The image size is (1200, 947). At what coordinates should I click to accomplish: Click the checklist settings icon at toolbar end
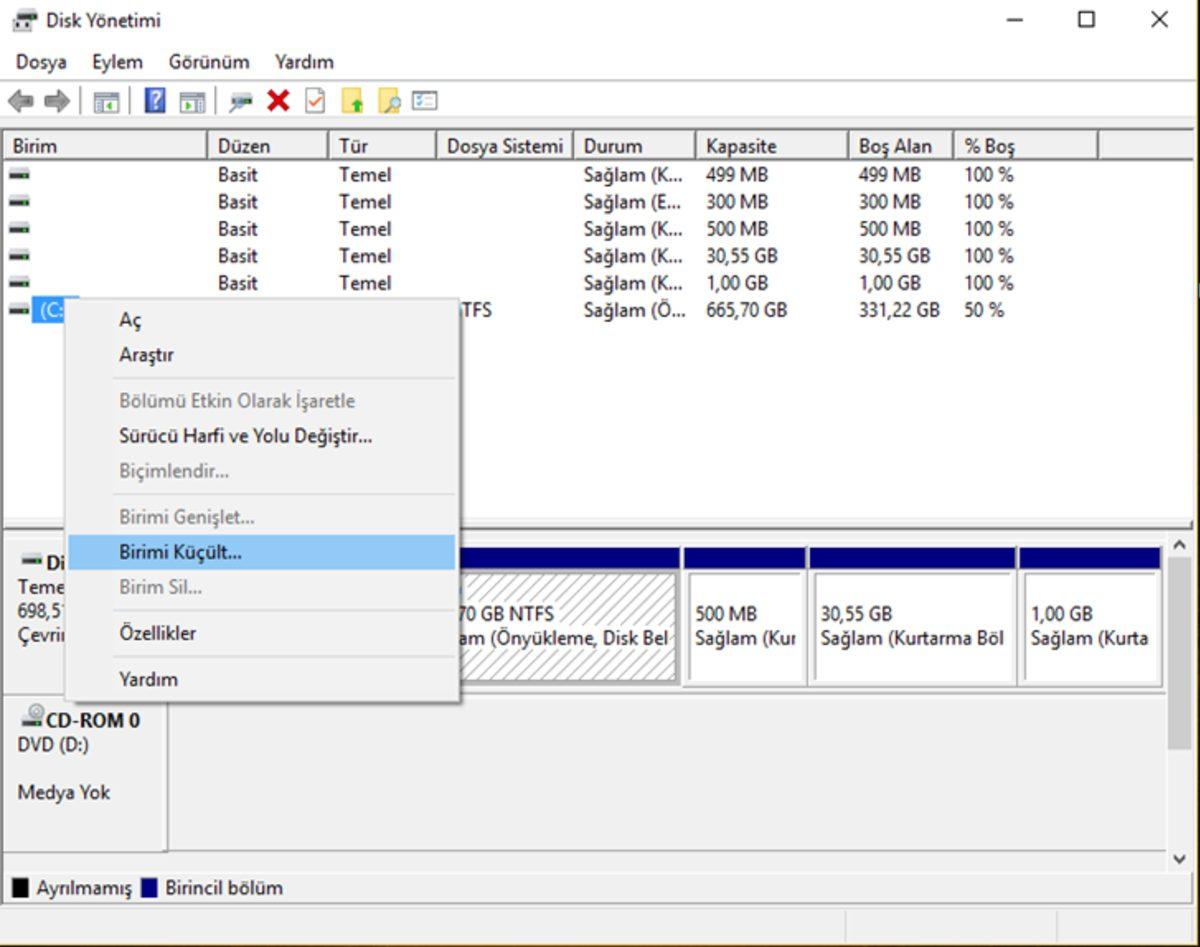coord(425,101)
